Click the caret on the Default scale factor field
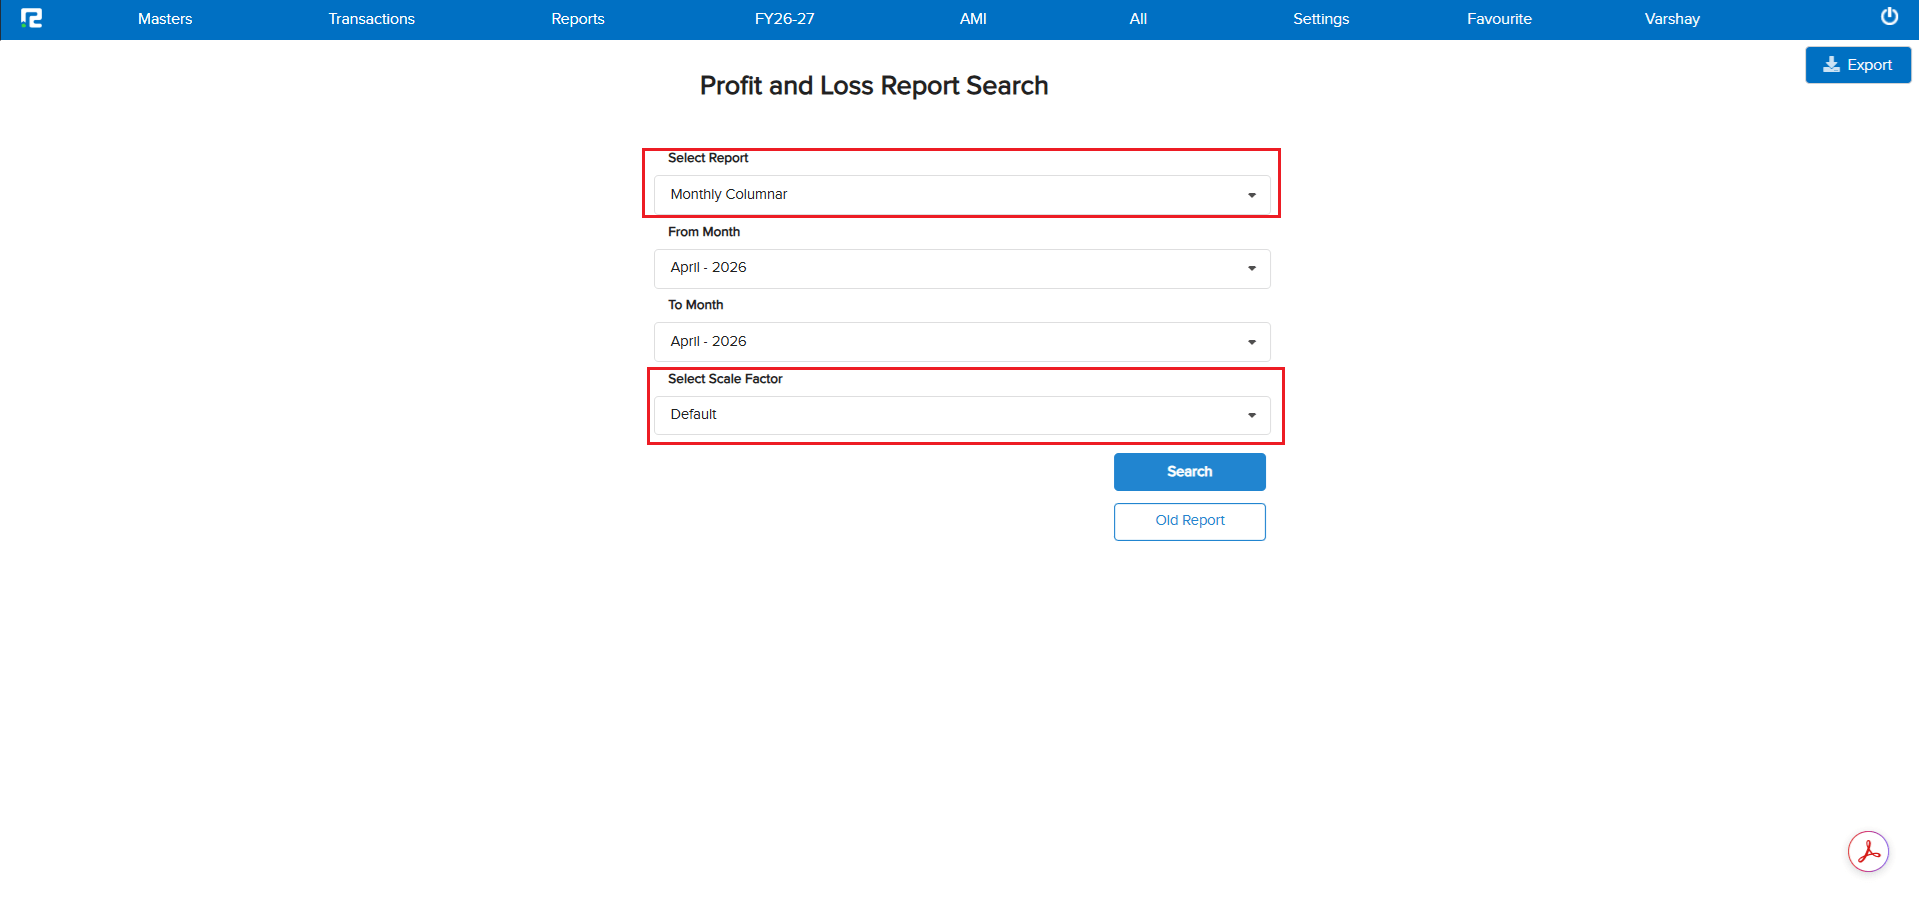This screenshot has width=1919, height=907. click(x=1252, y=415)
